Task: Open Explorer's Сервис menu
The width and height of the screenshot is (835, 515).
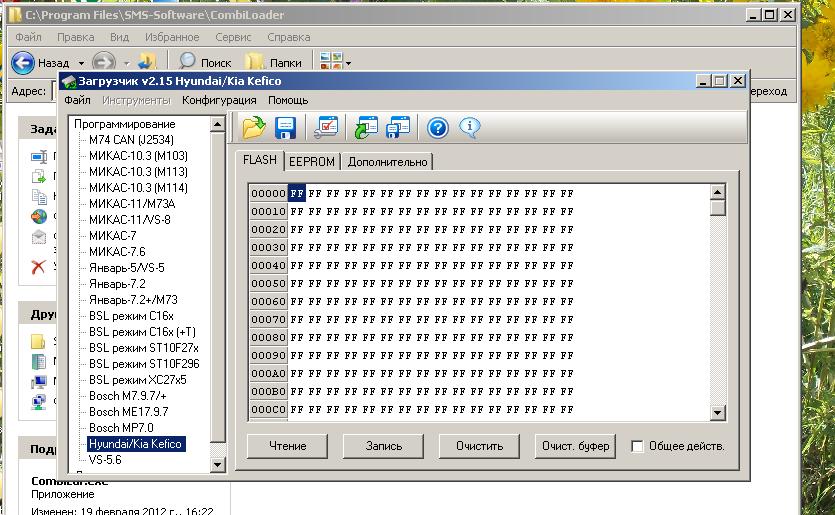Action: [x=233, y=37]
